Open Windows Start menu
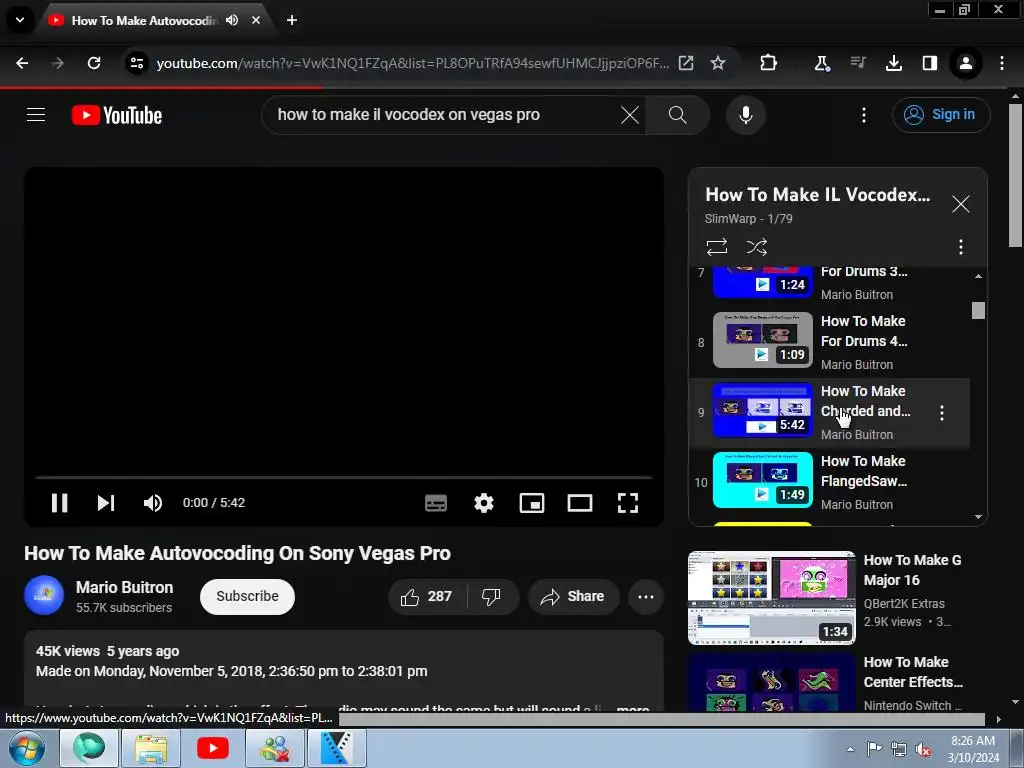1024x768 pixels. [x=26, y=748]
